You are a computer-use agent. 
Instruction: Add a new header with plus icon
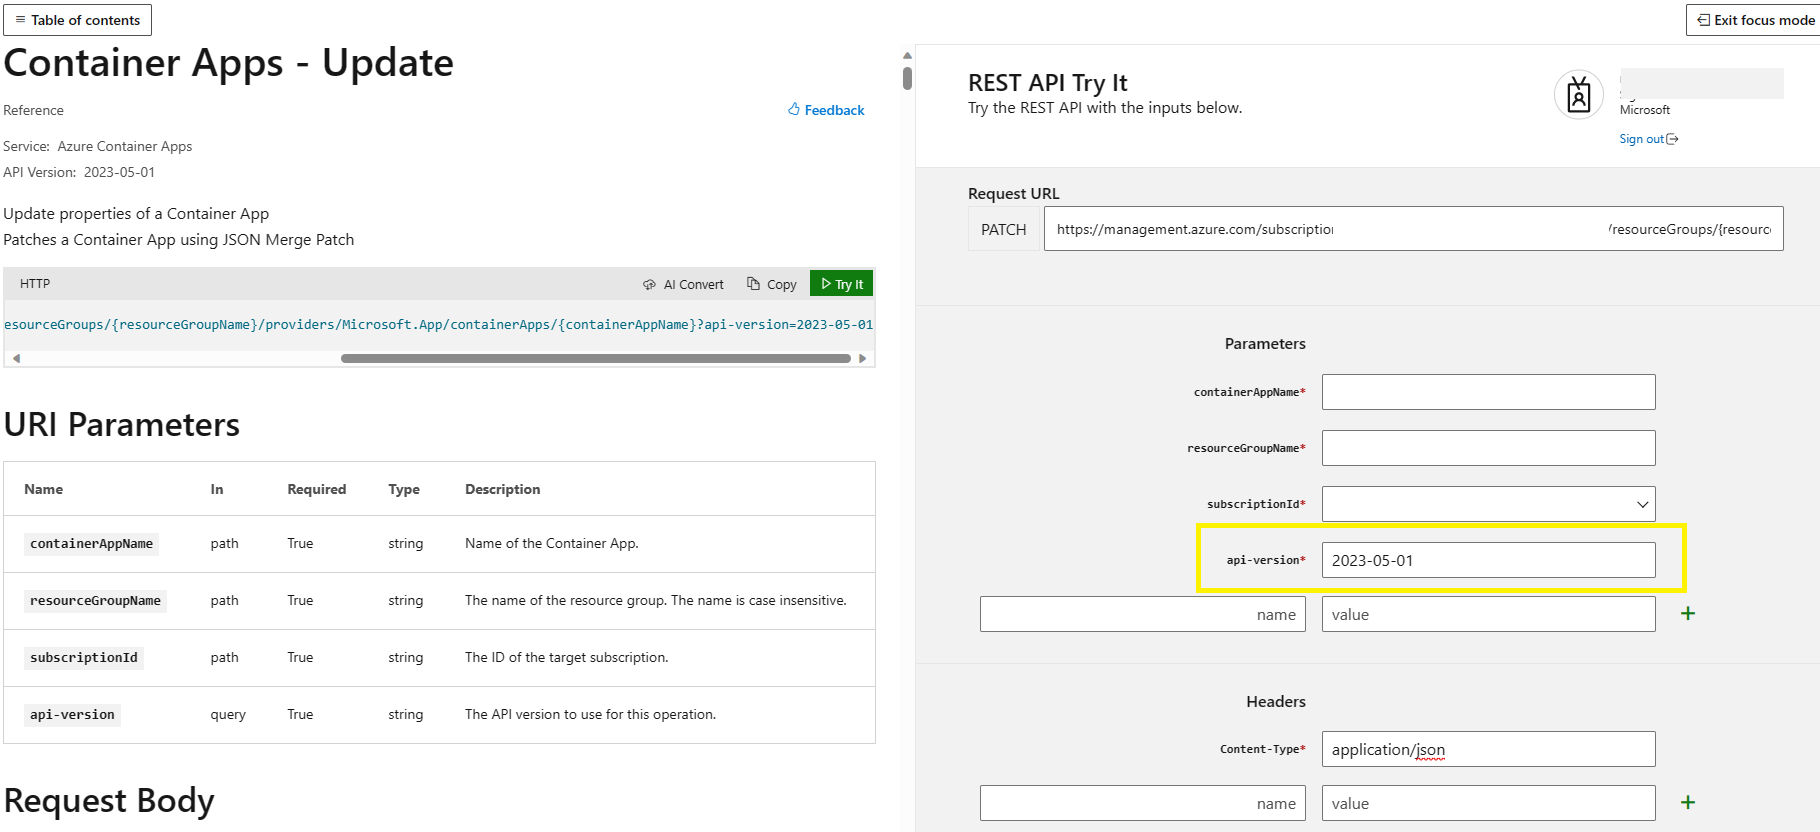[x=1688, y=802]
